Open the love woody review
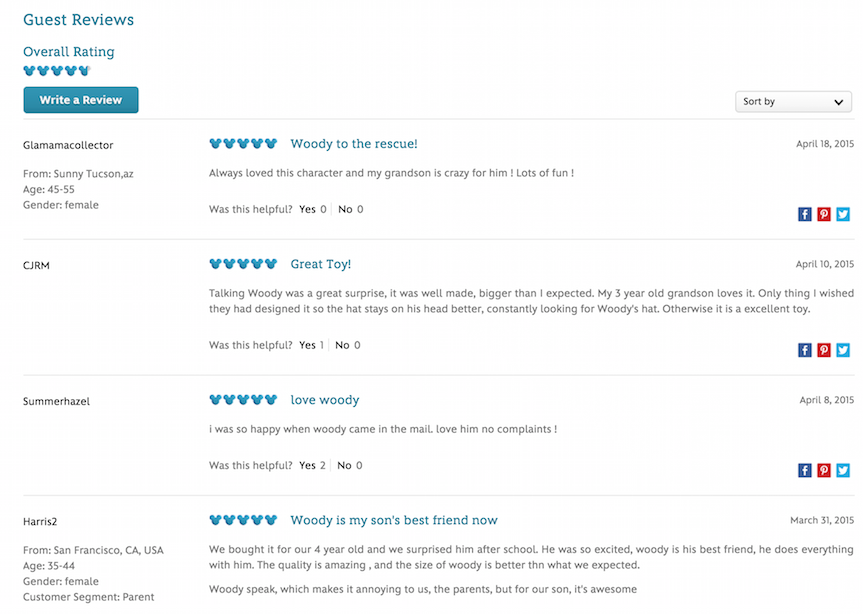Screen dimensions: 863x614 324,399
